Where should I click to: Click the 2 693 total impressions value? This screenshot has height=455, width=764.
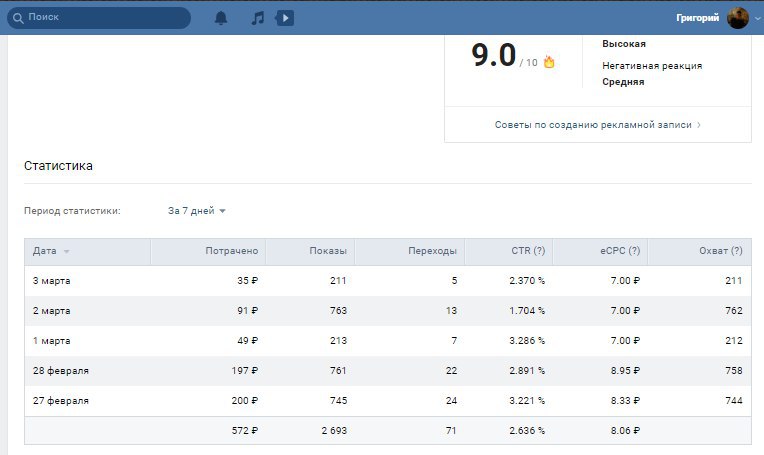click(334, 431)
